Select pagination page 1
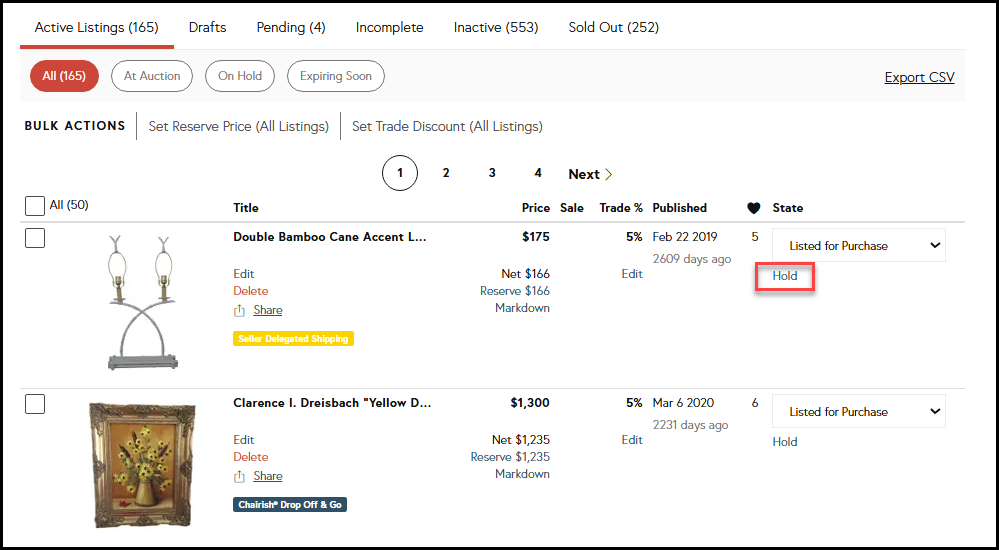This screenshot has width=999, height=550. pos(400,173)
